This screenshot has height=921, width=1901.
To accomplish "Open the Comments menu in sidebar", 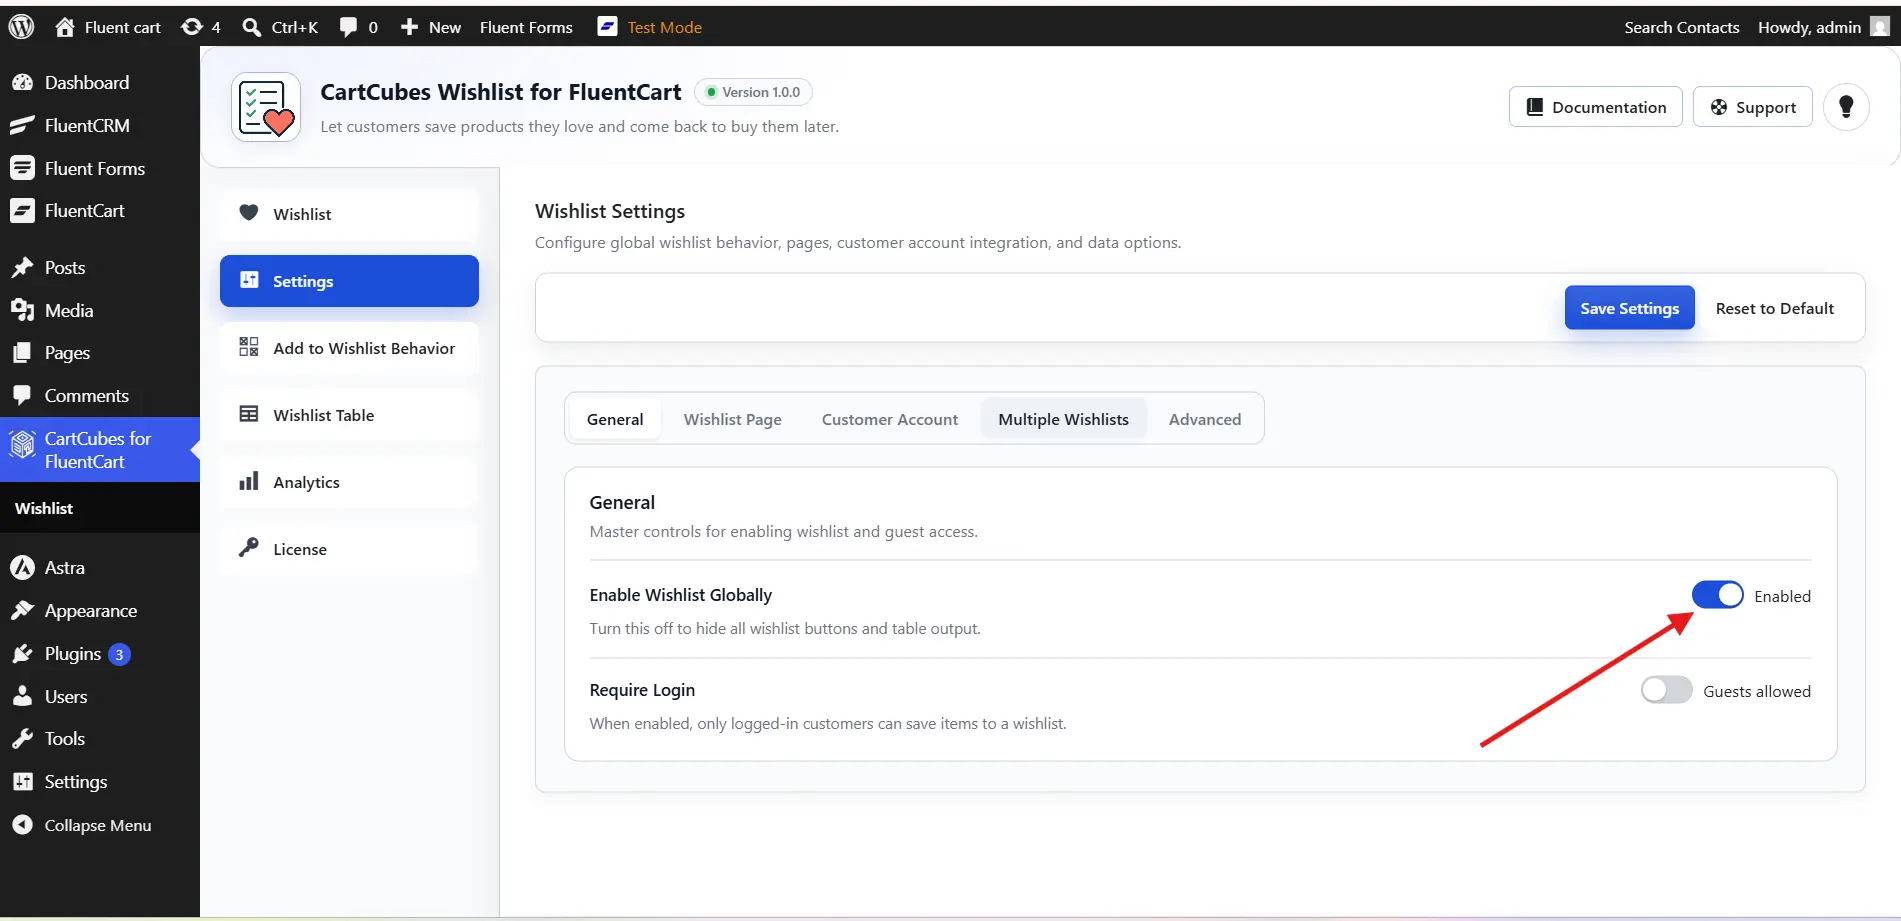I will [x=100, y=396].
